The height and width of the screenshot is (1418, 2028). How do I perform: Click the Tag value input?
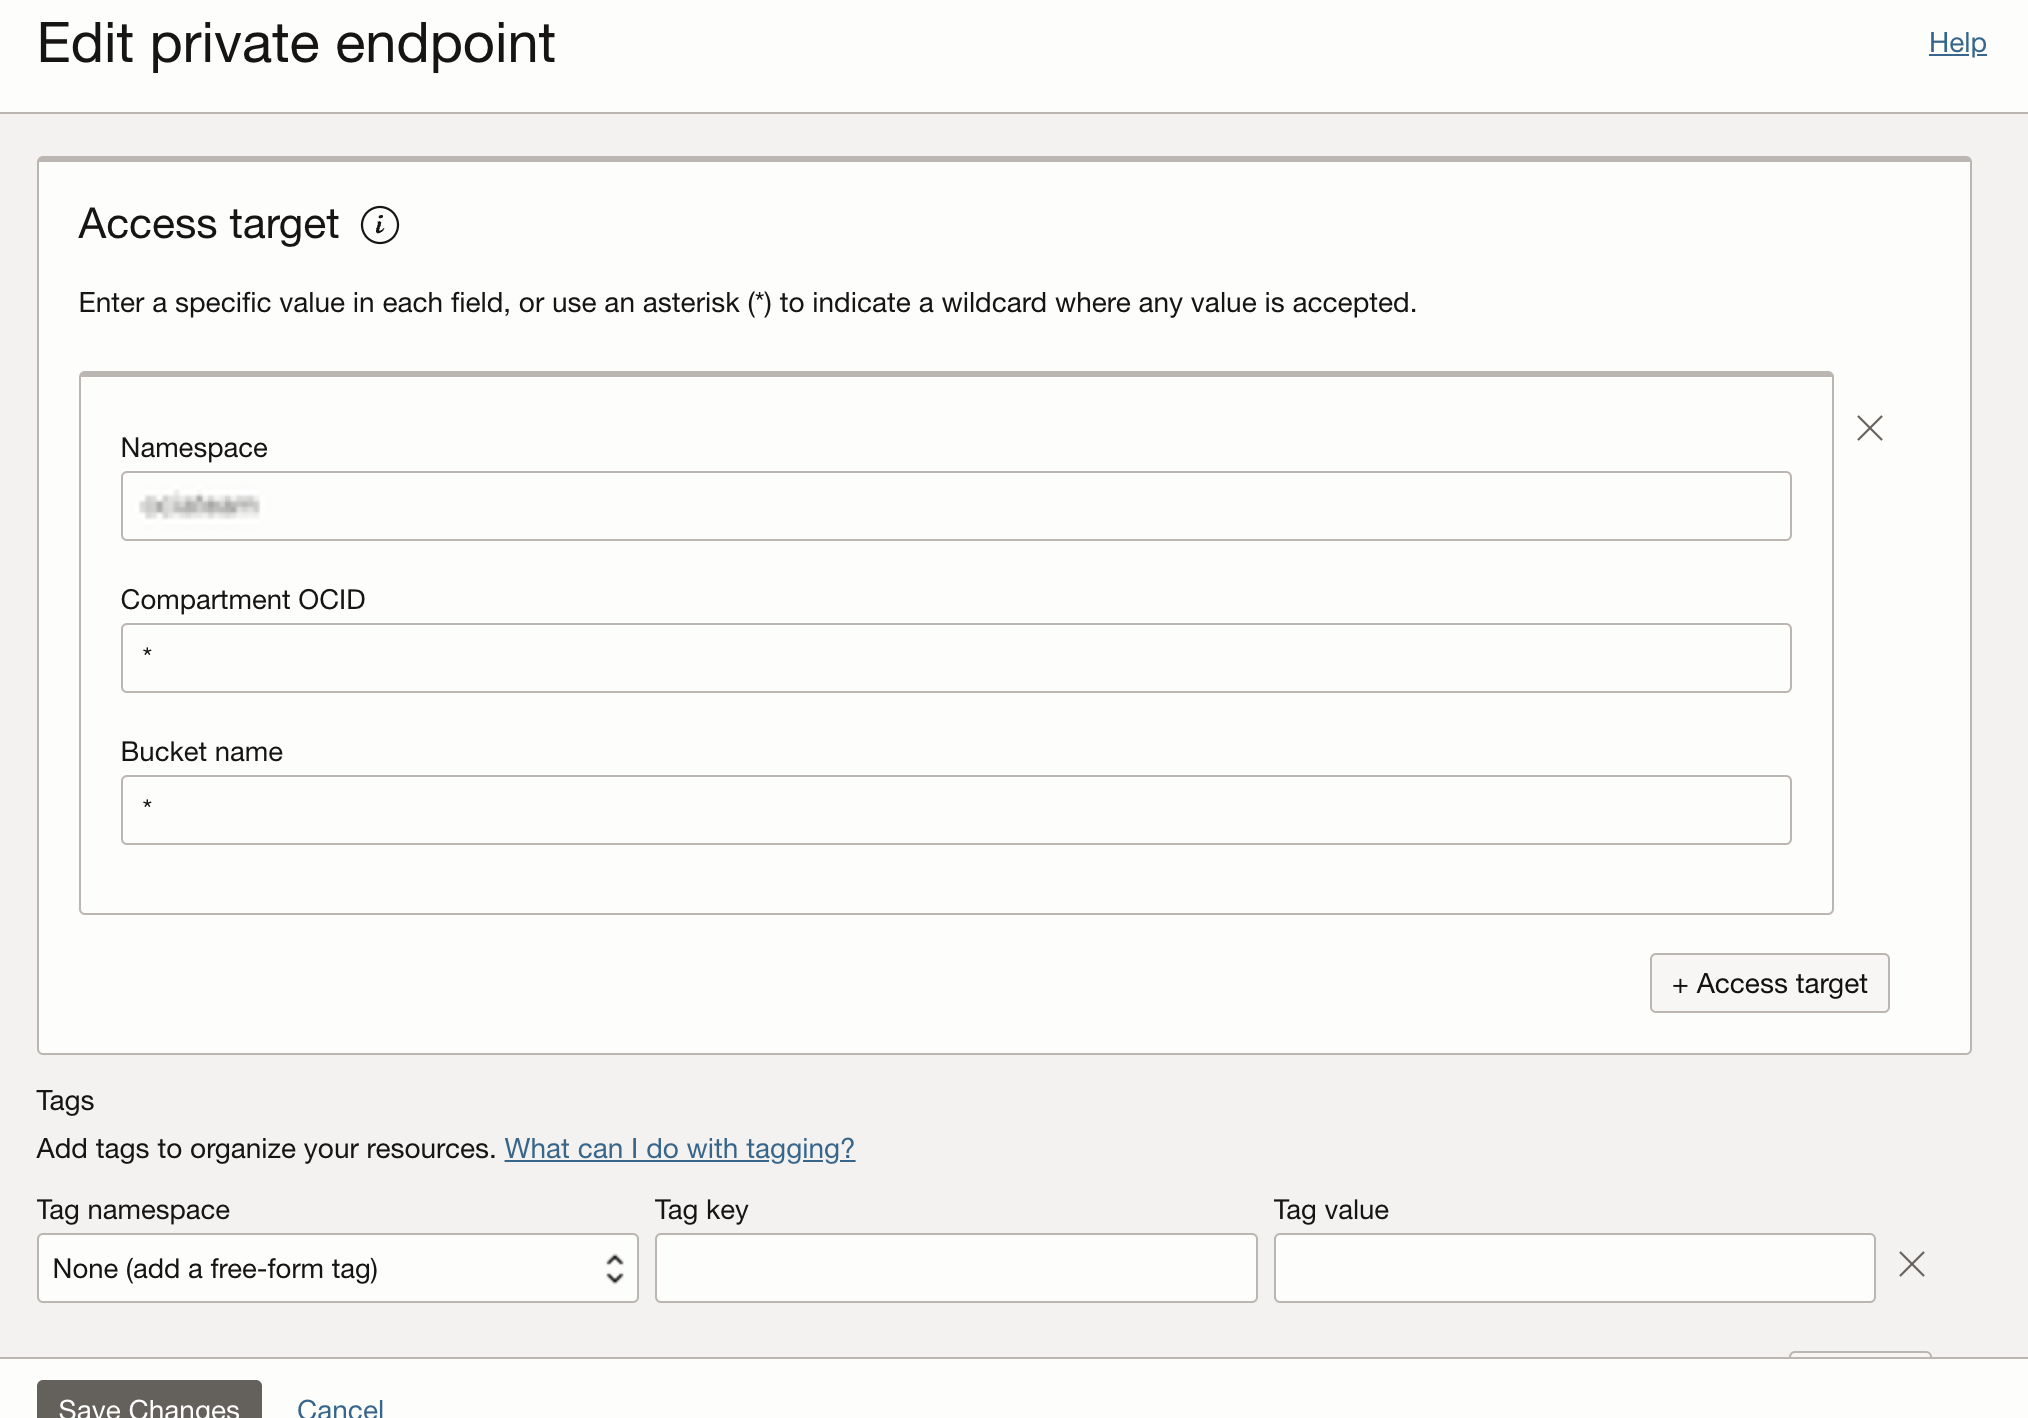pyautogui.click(x=1573, y=1268)
